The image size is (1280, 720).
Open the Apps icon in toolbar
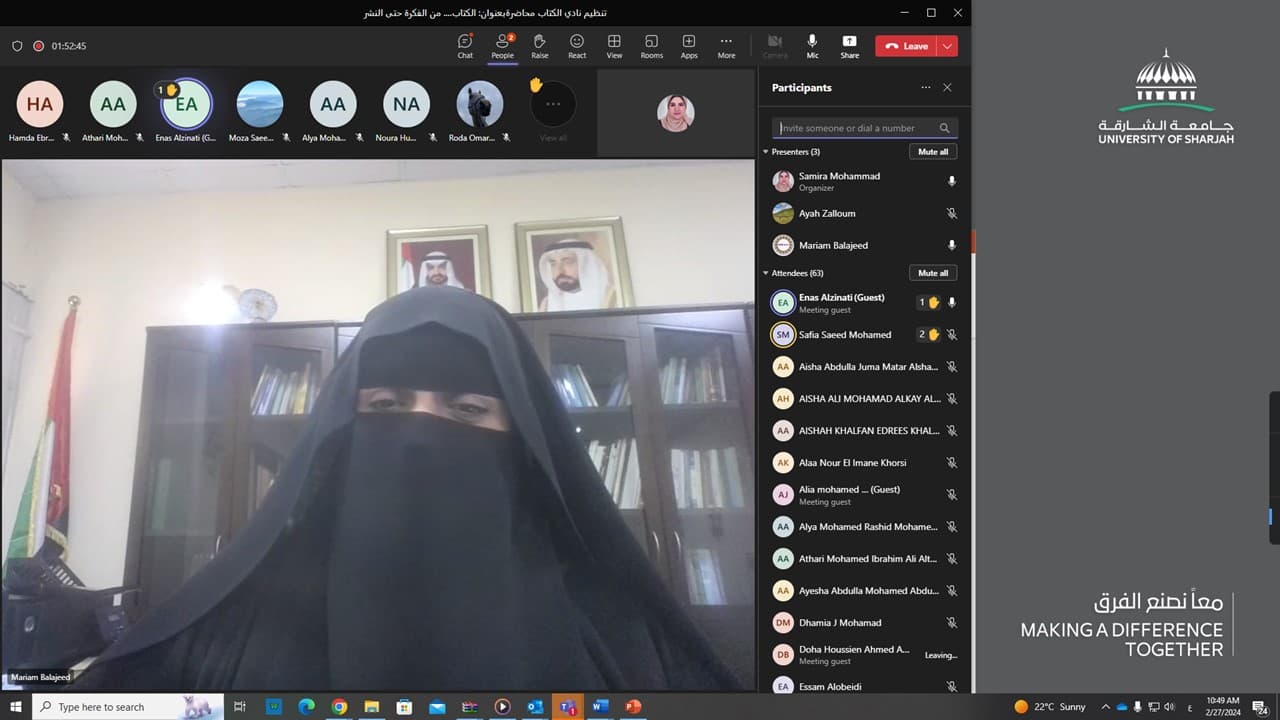(x=689, y=45)
